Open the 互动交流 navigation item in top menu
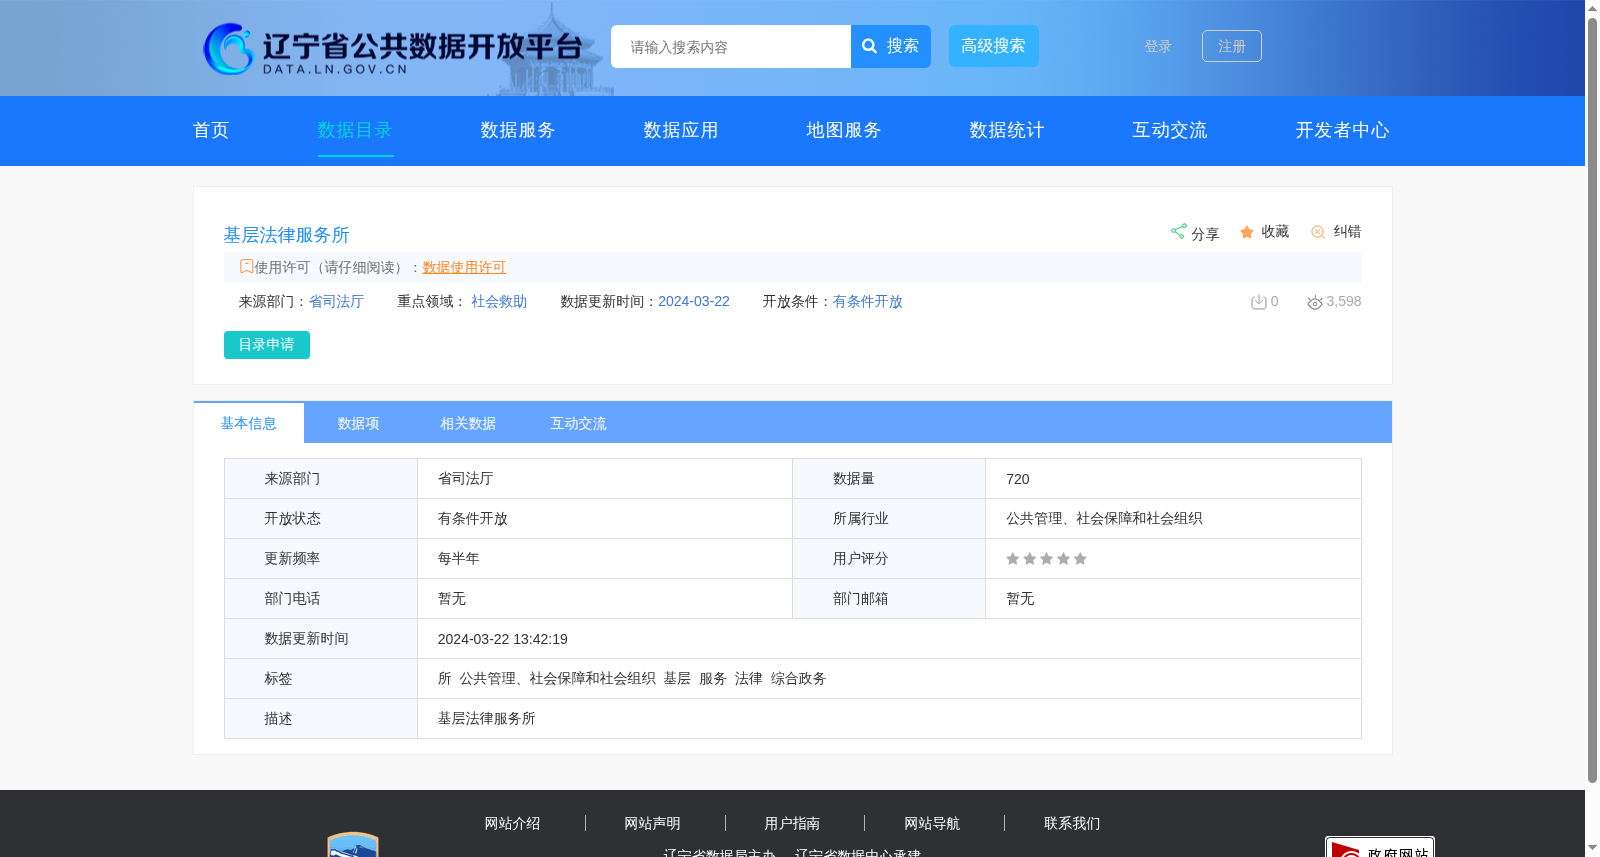The height and width of the screenshot is (857, 1600). 1170,130
